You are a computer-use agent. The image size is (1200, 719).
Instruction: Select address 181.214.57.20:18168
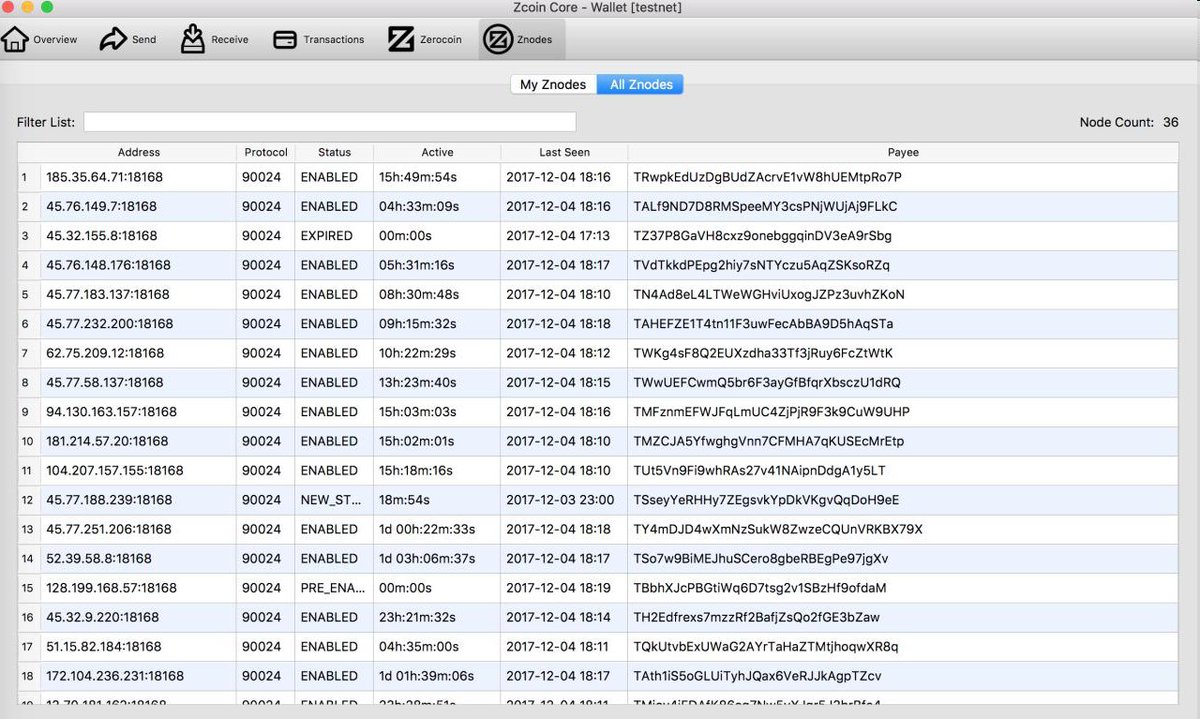click(107, 441)
